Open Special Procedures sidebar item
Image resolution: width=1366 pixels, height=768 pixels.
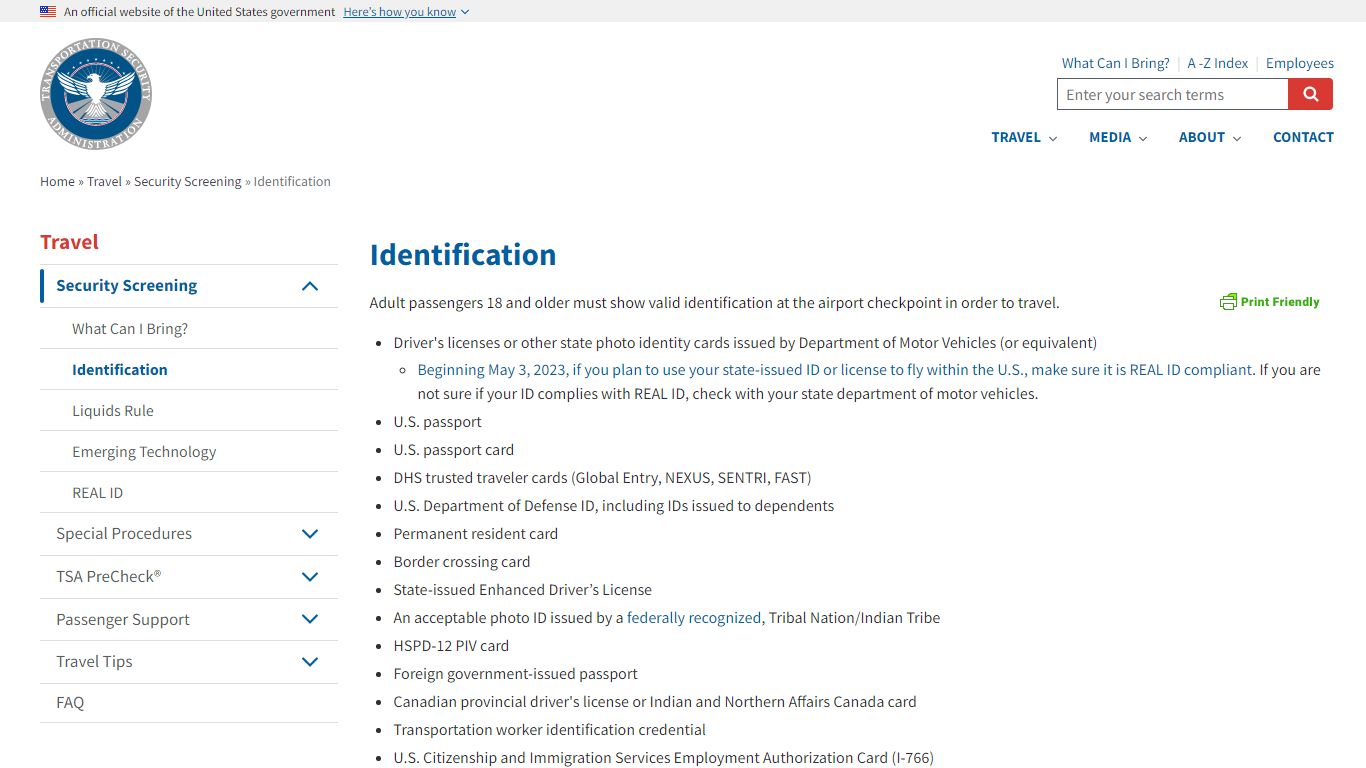(124, 534)
